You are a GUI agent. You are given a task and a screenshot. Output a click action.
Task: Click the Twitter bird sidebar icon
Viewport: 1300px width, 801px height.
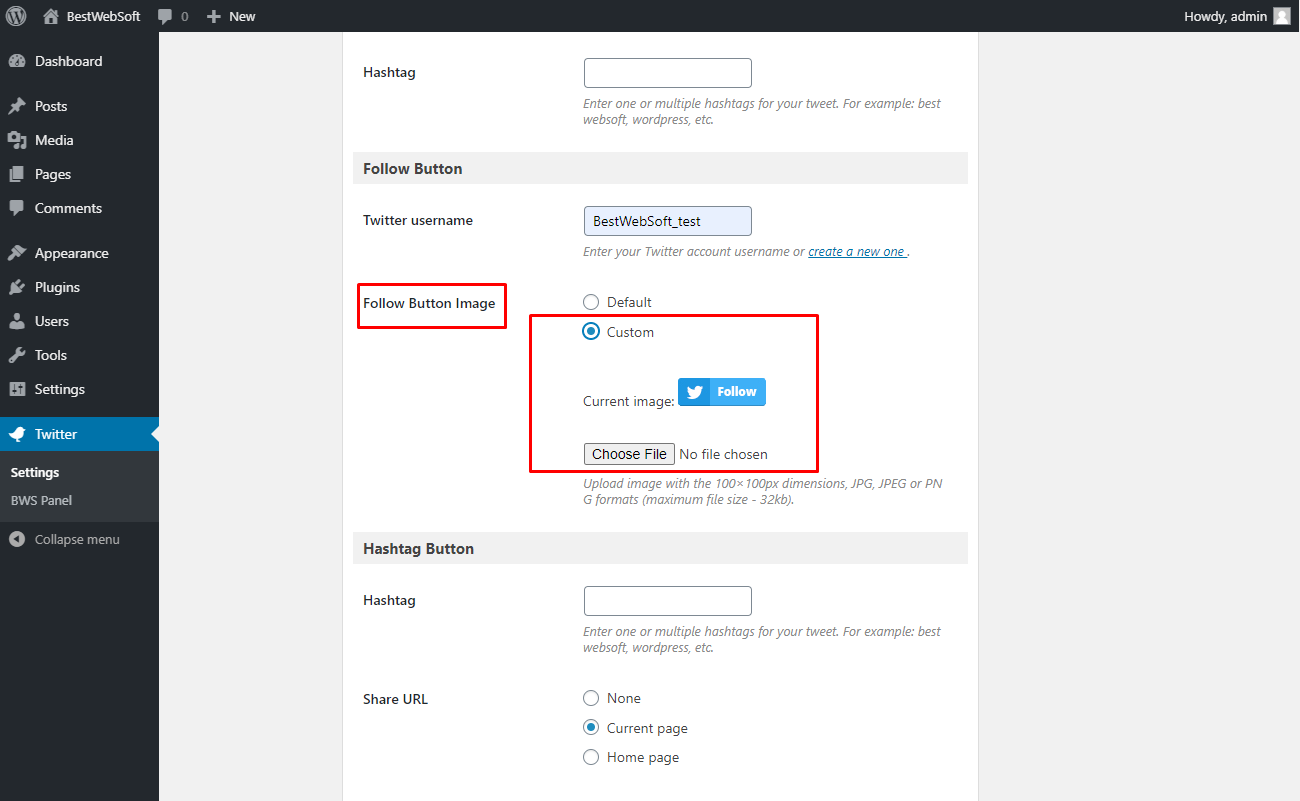pos(17,434)
